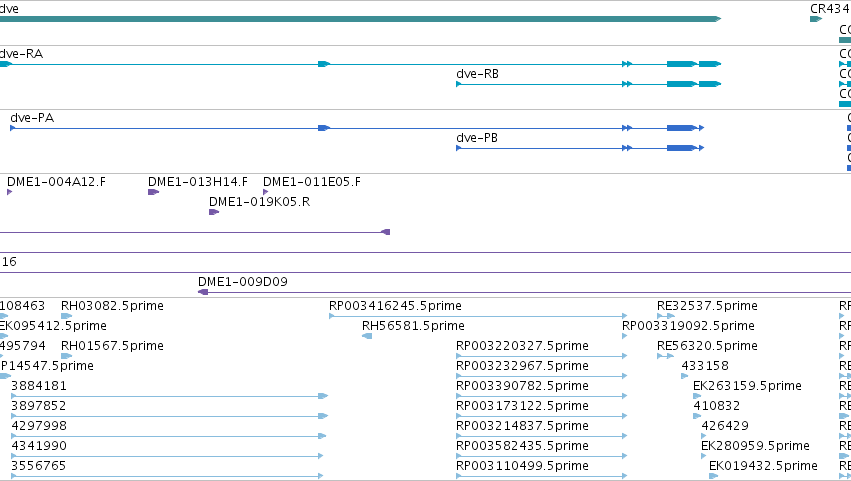Select the dve-PB protein label
Screen dimensions: 851x481
[477, 138]
